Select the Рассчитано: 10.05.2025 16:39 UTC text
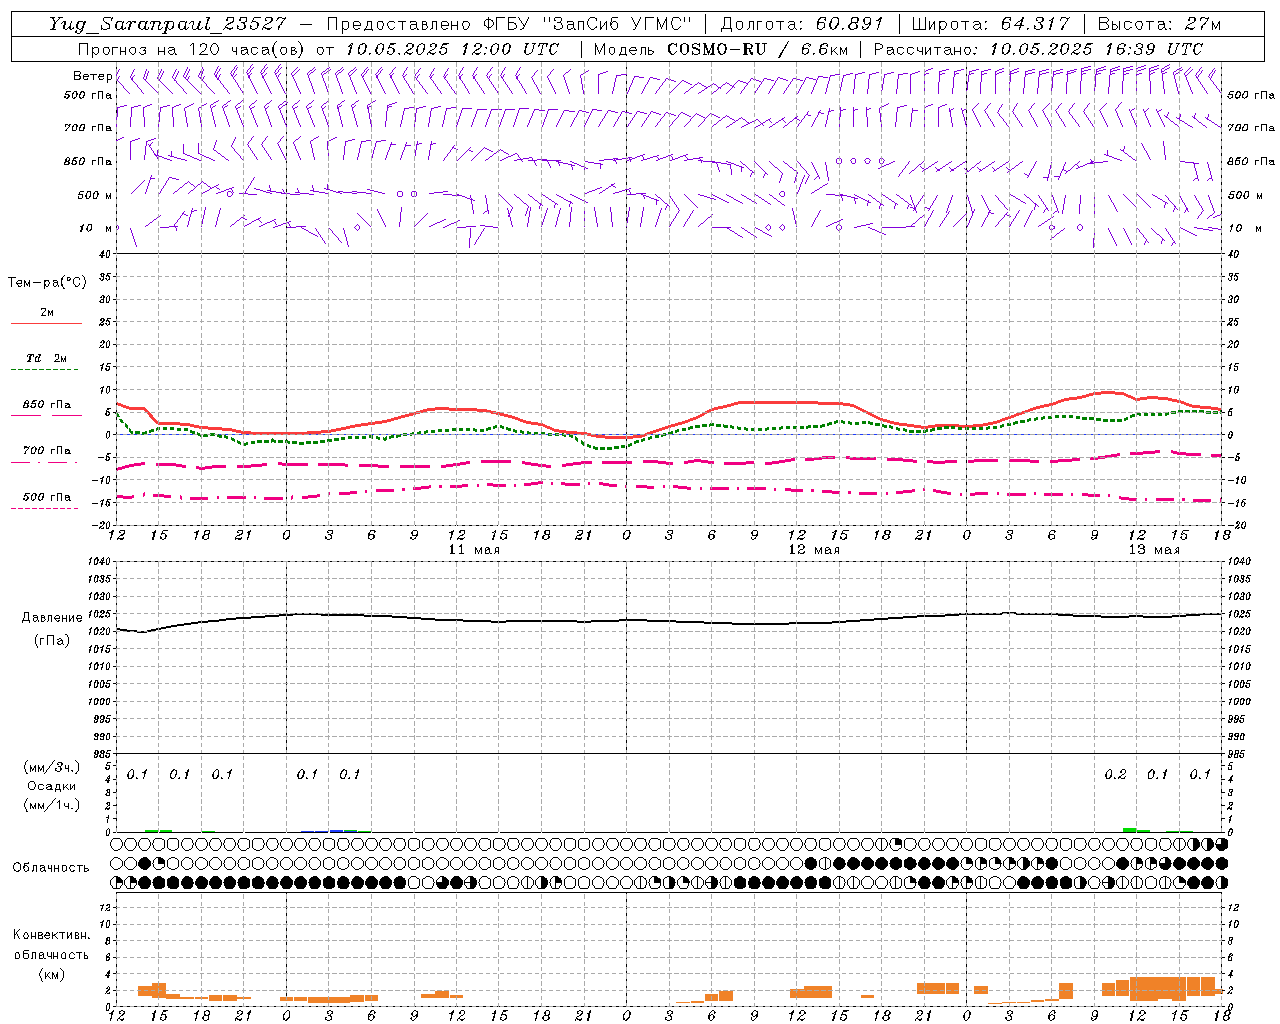The height and width of the screenshot is (1024, 1280). click(1038, 49)
